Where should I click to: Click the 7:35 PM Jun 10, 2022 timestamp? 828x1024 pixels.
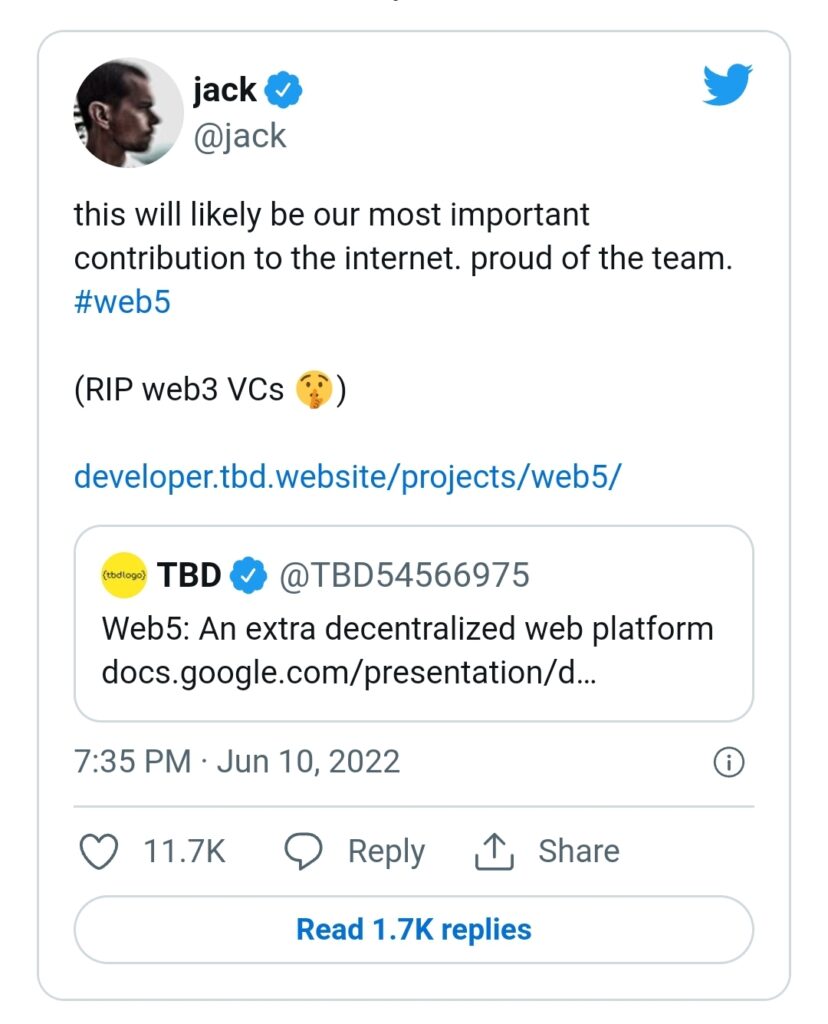pos(237,762)
